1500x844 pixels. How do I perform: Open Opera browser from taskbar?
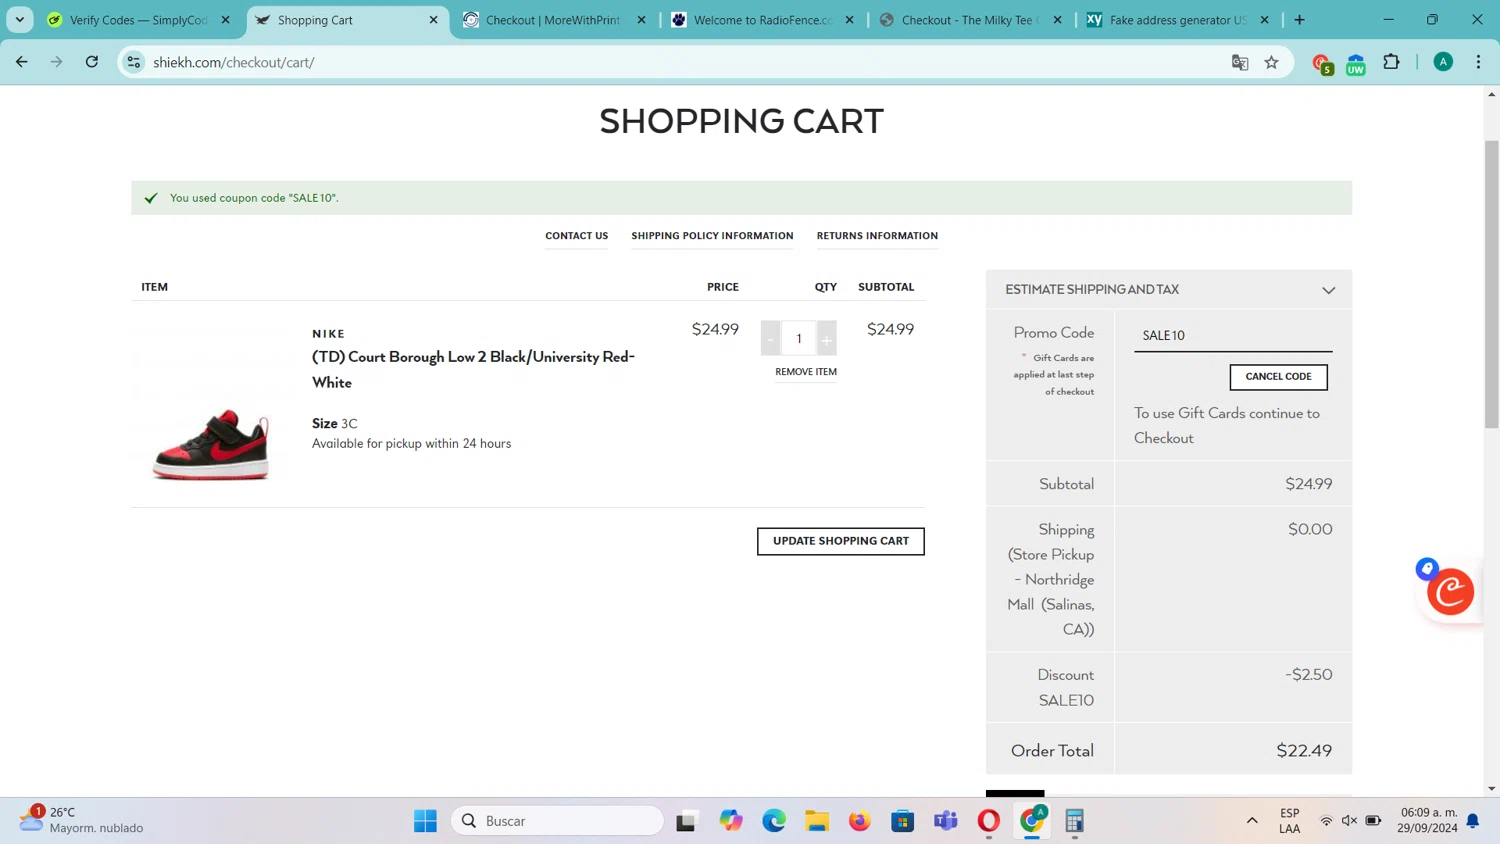pos(989,821)
